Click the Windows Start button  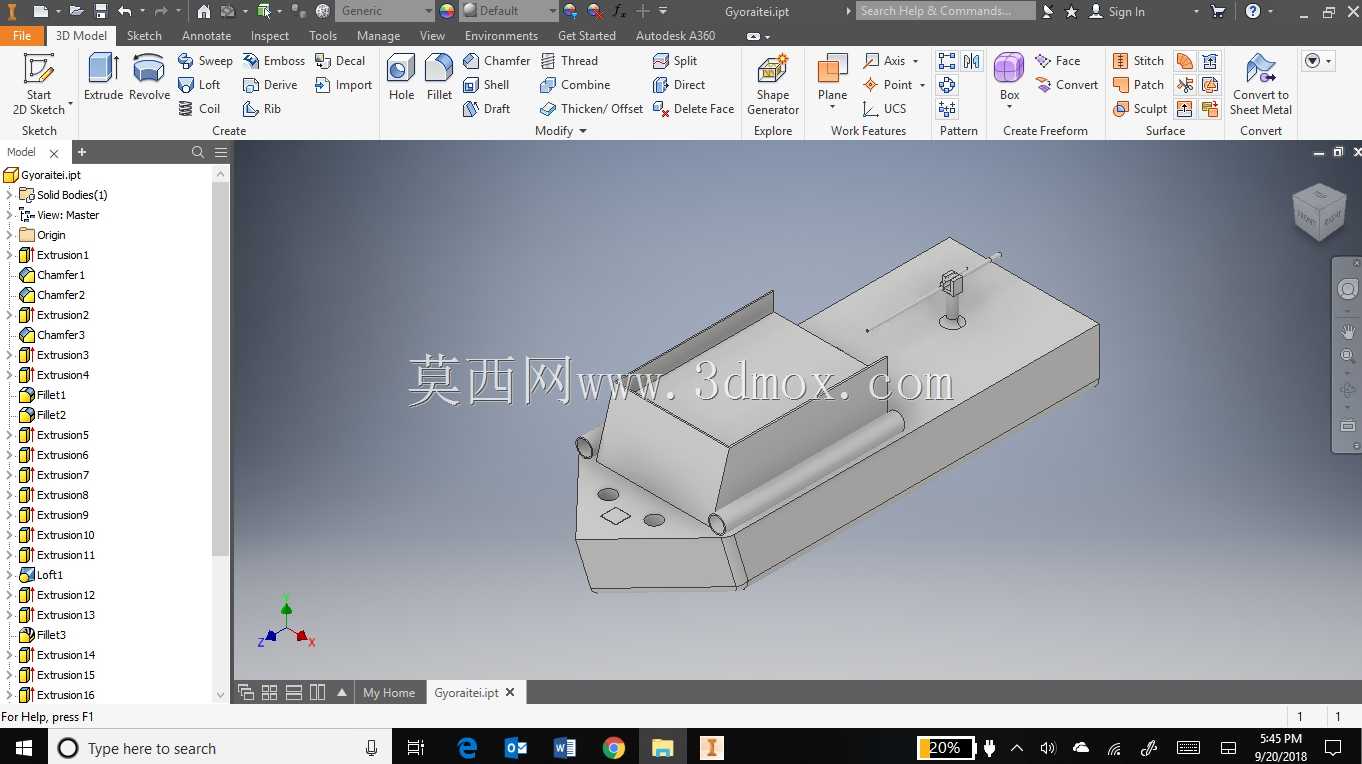point(23,748)
